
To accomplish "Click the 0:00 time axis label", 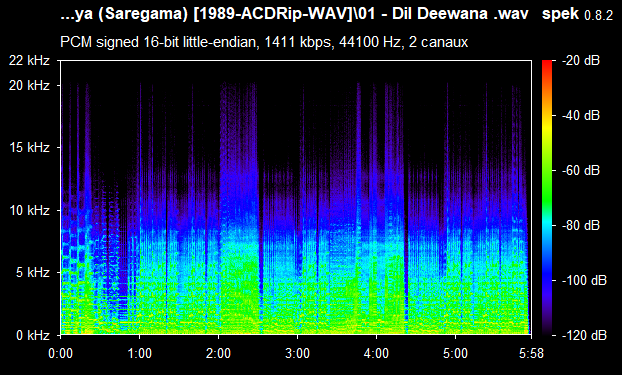I will (x=60, y=353).
